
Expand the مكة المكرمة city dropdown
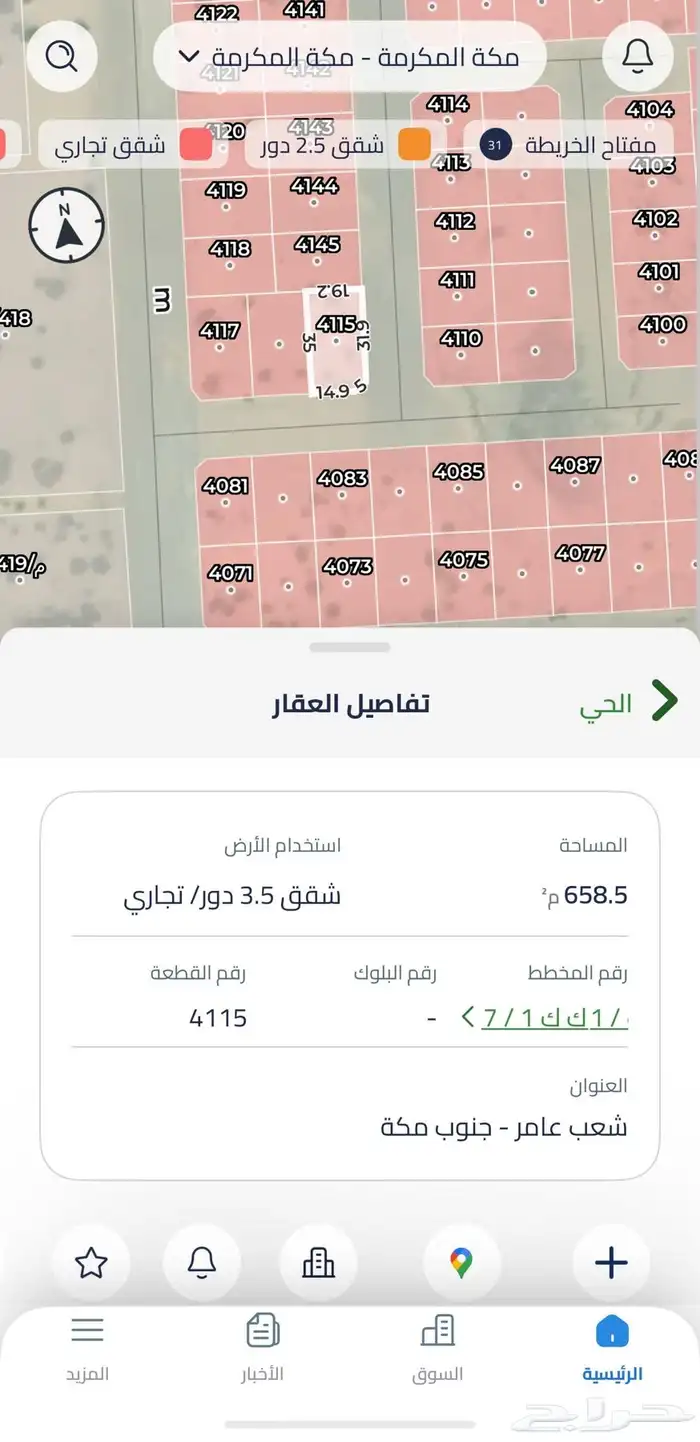coord(349,57)
